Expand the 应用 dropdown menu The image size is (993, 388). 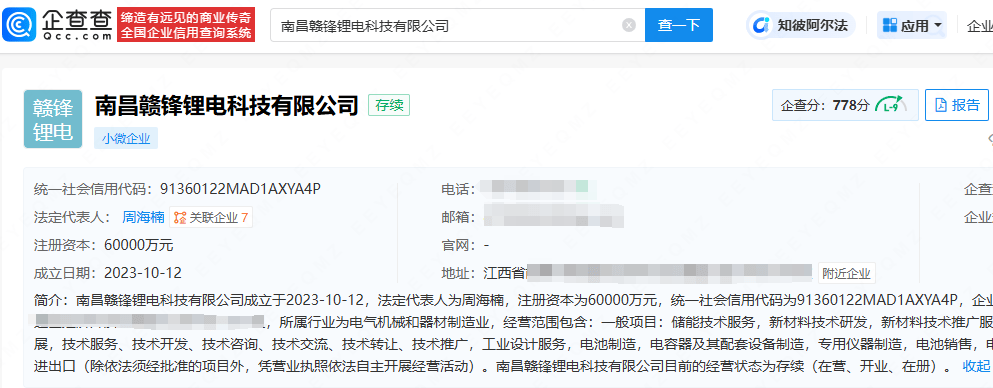click(x=912, y=25)
